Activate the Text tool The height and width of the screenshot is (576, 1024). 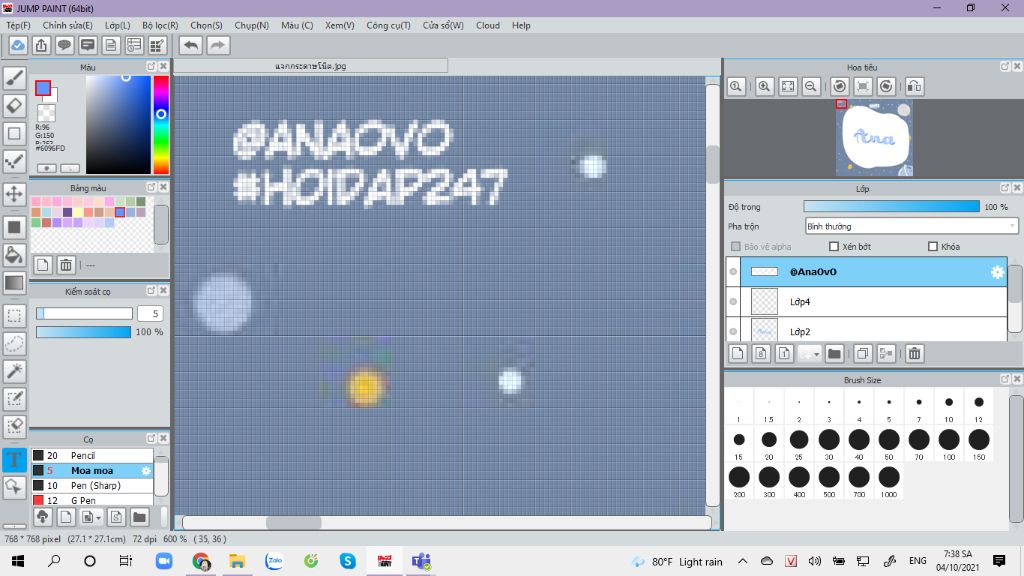tap(14, 459)
